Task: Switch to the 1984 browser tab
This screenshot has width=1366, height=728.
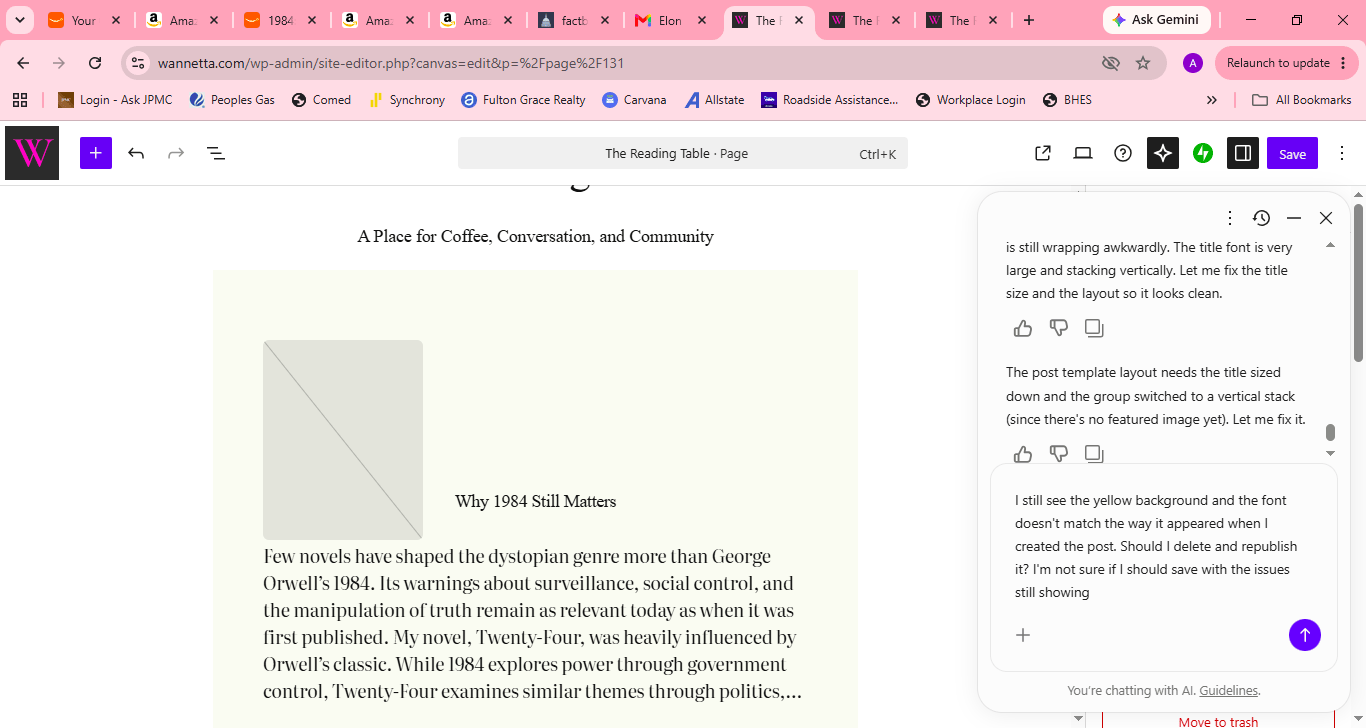Action: [283, 20]
